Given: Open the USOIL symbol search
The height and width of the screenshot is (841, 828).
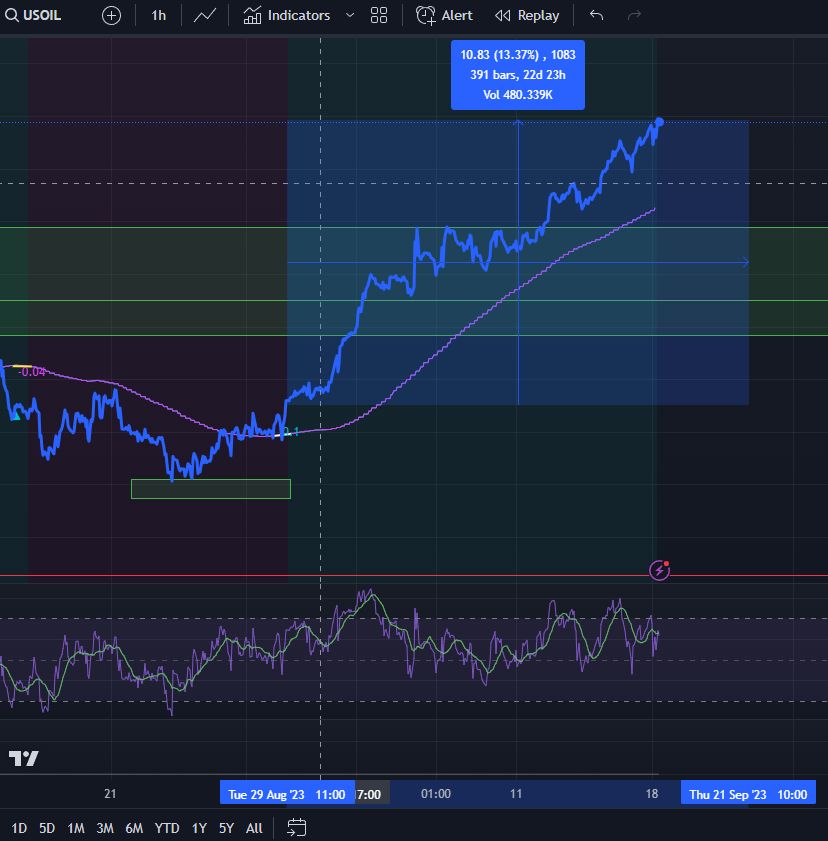Looking at the screenshot, I should 33,16.
